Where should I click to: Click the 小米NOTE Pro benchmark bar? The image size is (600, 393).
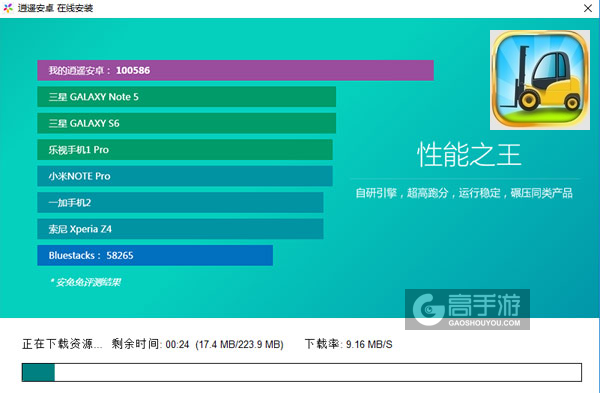click(x=185, y=176)
